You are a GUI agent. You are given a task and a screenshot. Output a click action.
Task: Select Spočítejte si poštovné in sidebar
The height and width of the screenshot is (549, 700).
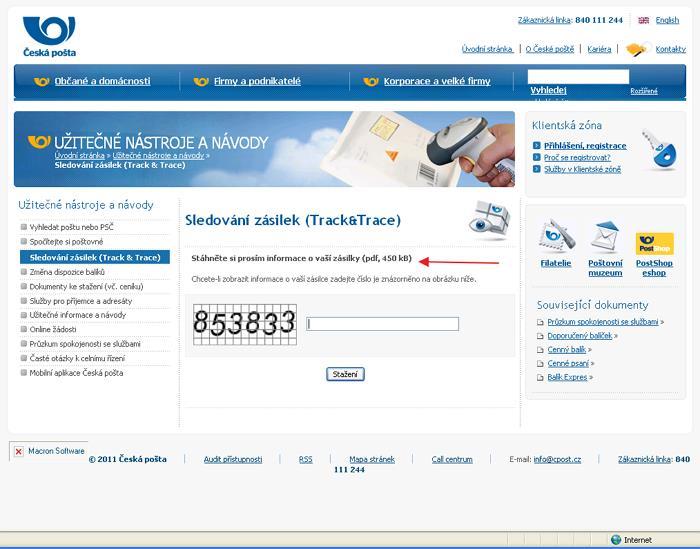pos(66,241)
